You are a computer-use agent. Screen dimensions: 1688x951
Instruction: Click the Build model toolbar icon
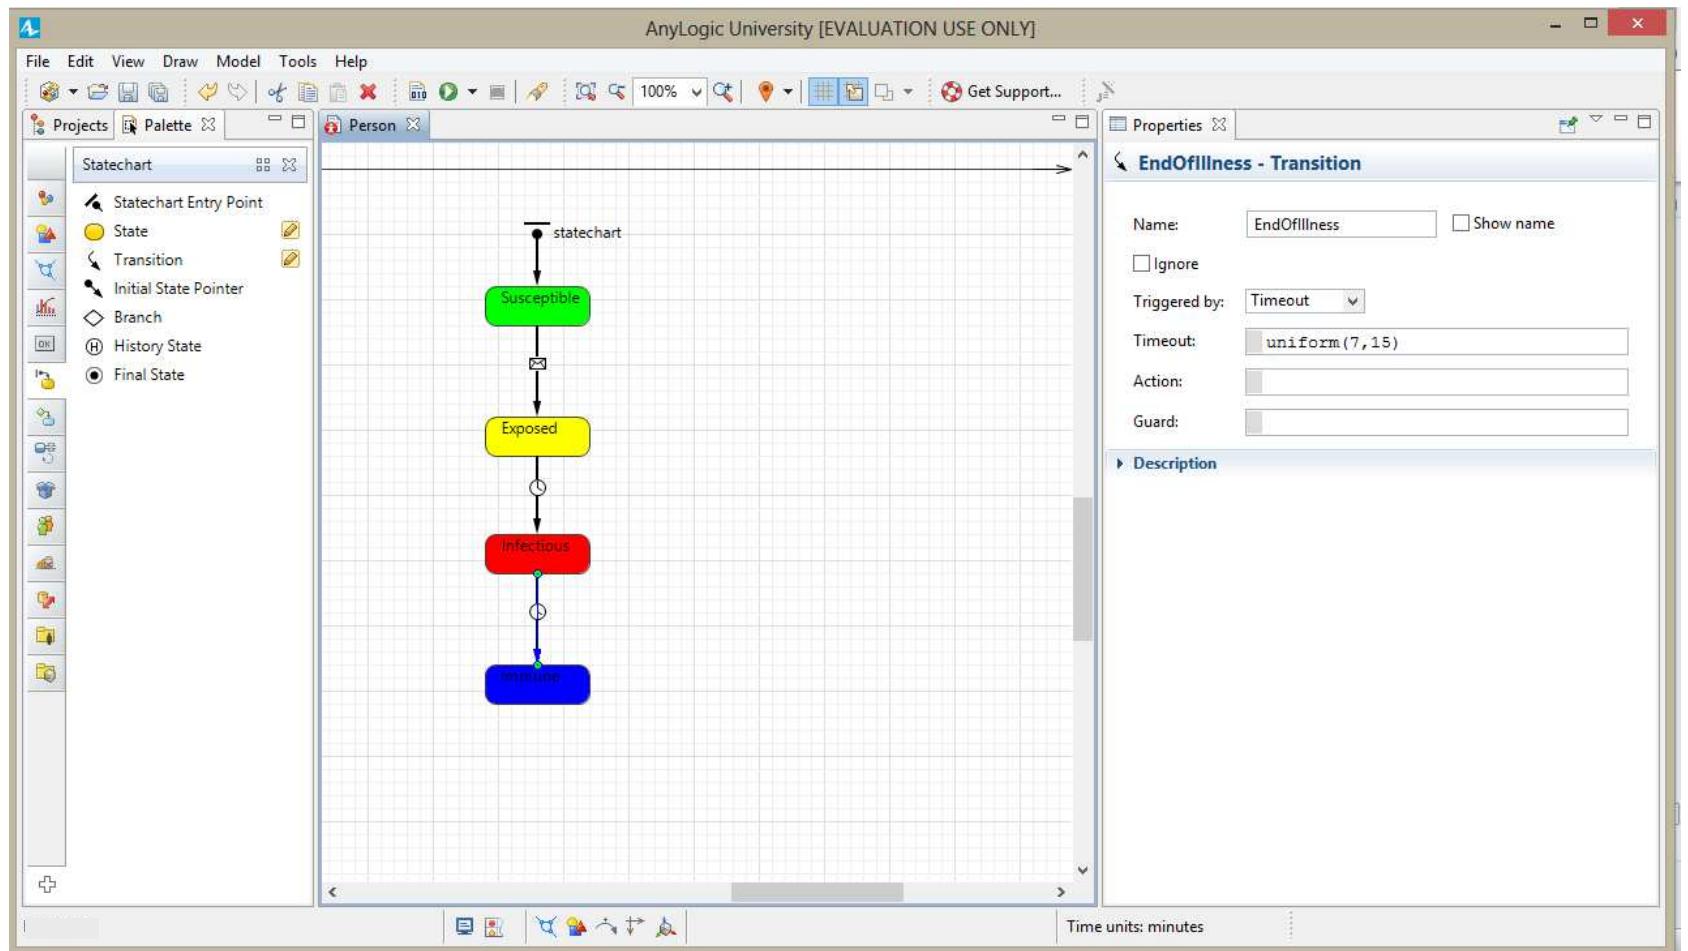pos(418,92)
